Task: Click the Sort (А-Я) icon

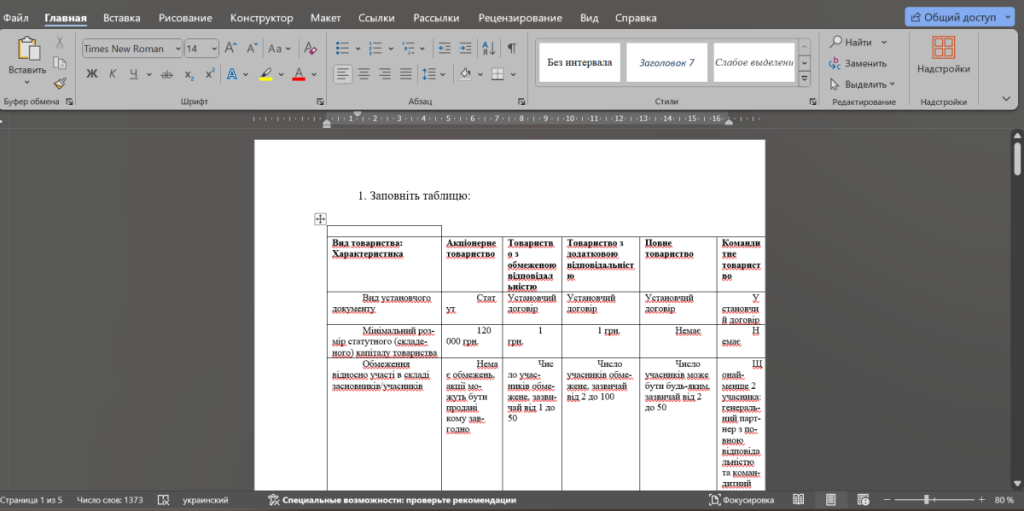Action: (489, 48)
